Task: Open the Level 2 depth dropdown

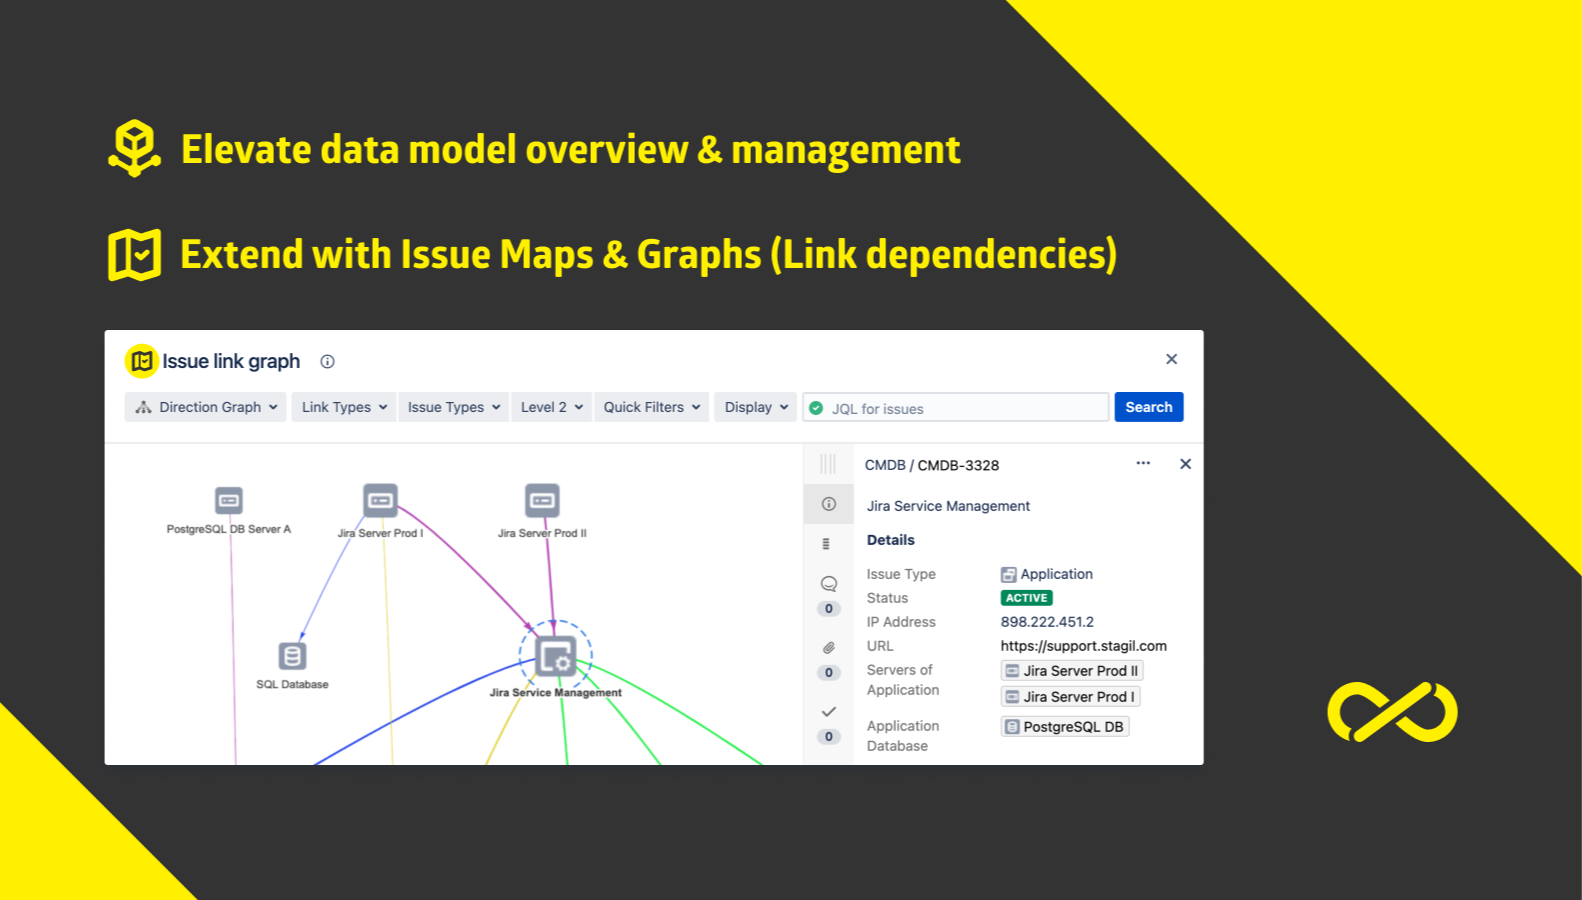Action: [552, 407]
